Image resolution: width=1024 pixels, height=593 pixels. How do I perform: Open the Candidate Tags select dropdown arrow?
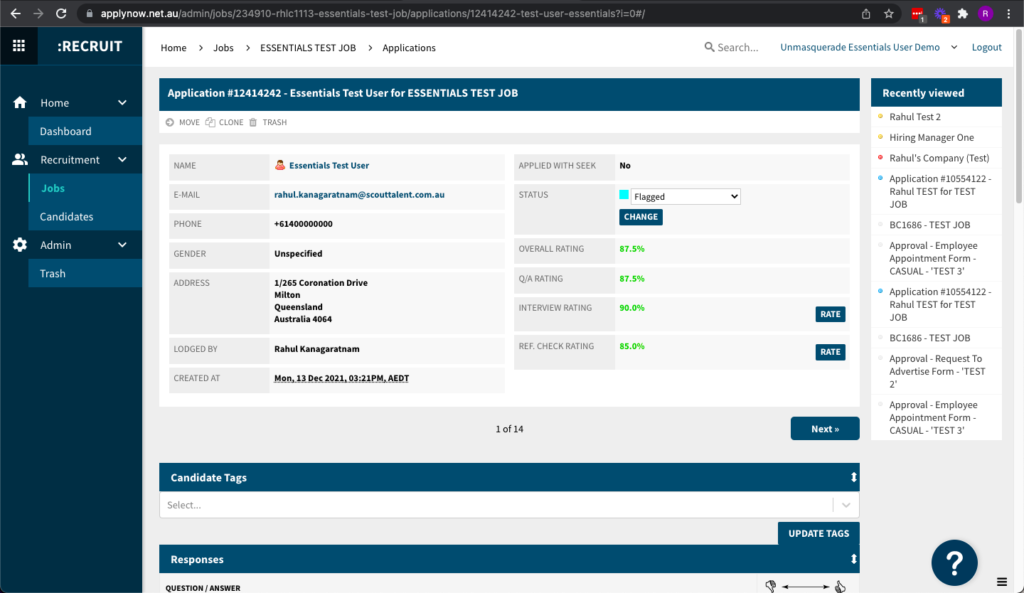pos(846,505)
